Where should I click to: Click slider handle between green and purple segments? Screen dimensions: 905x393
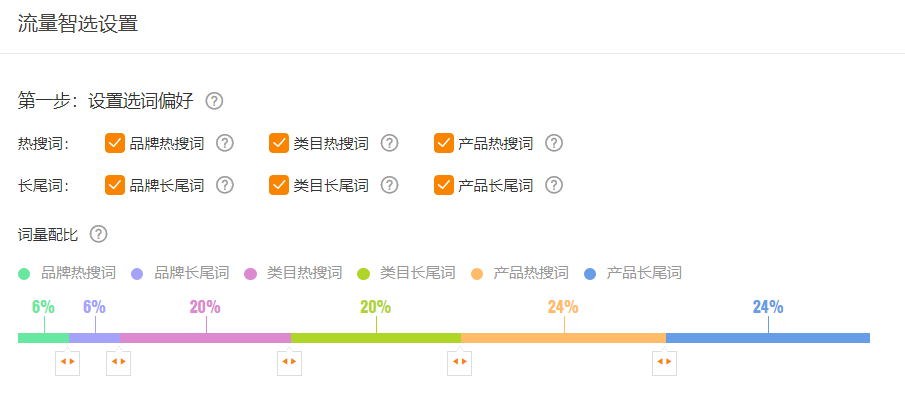click(68, 362)
